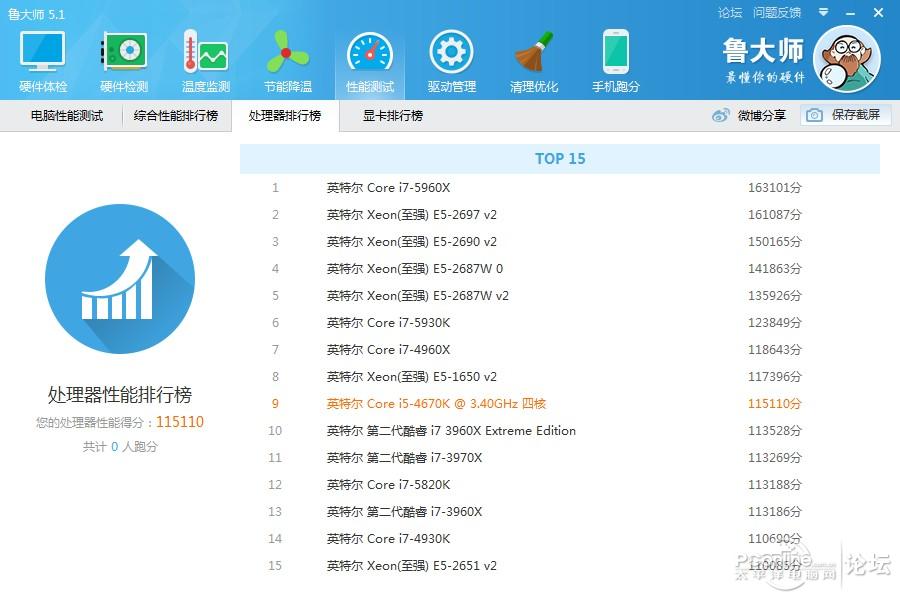Click score 113528分
Viewport: 900px width, 600px height.
(774, 431)
